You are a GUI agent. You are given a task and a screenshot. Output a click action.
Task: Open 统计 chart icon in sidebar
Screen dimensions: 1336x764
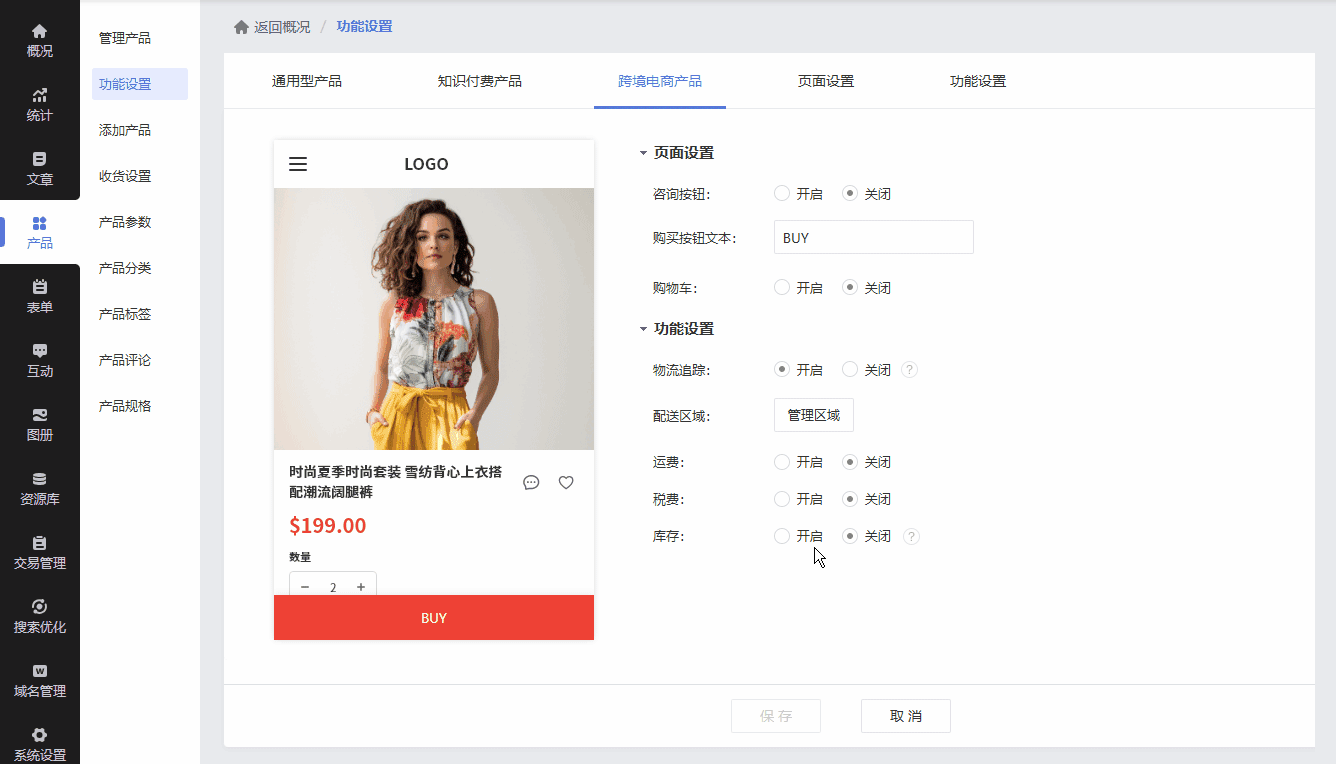[40, 95]
